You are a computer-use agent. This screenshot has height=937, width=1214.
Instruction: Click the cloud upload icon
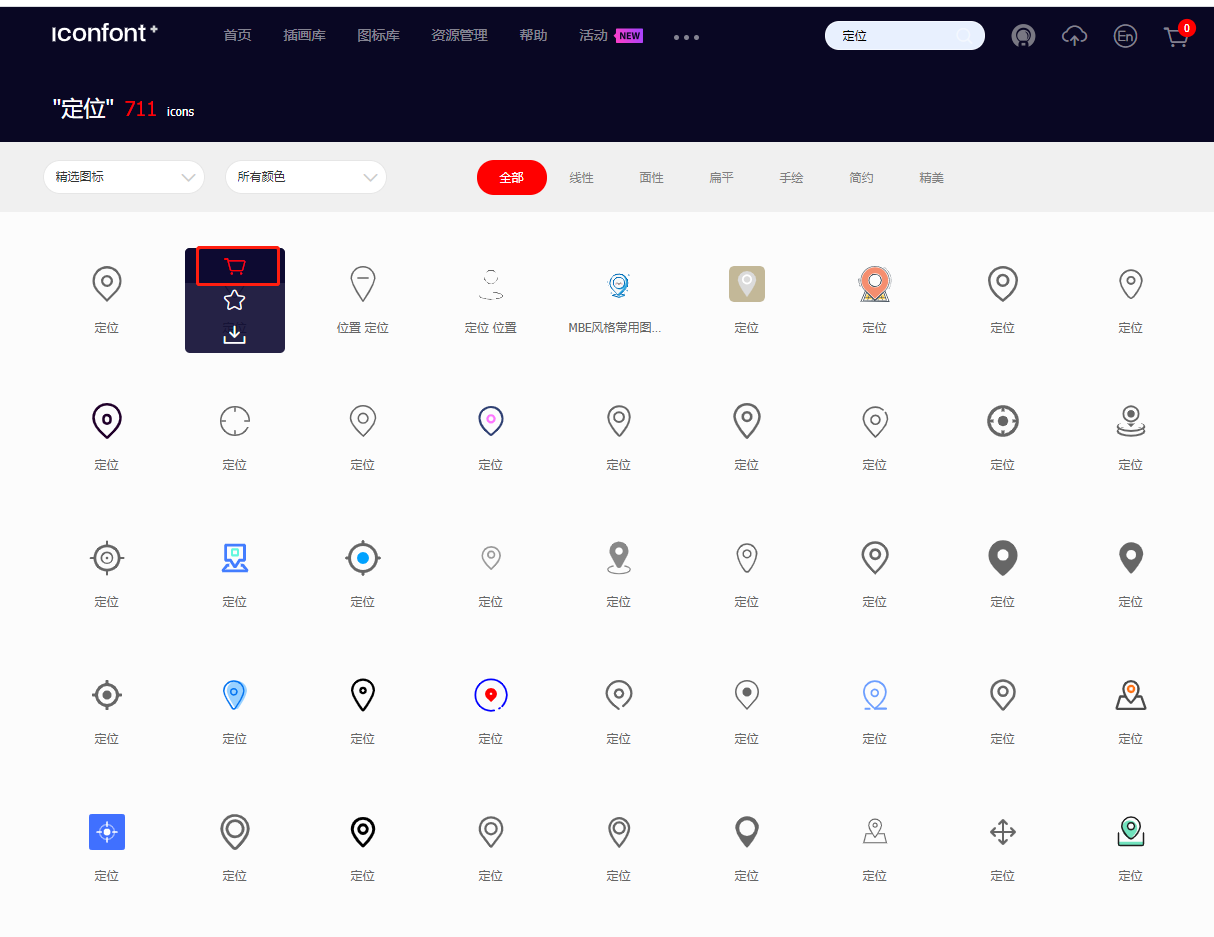tap(1074, 36)
